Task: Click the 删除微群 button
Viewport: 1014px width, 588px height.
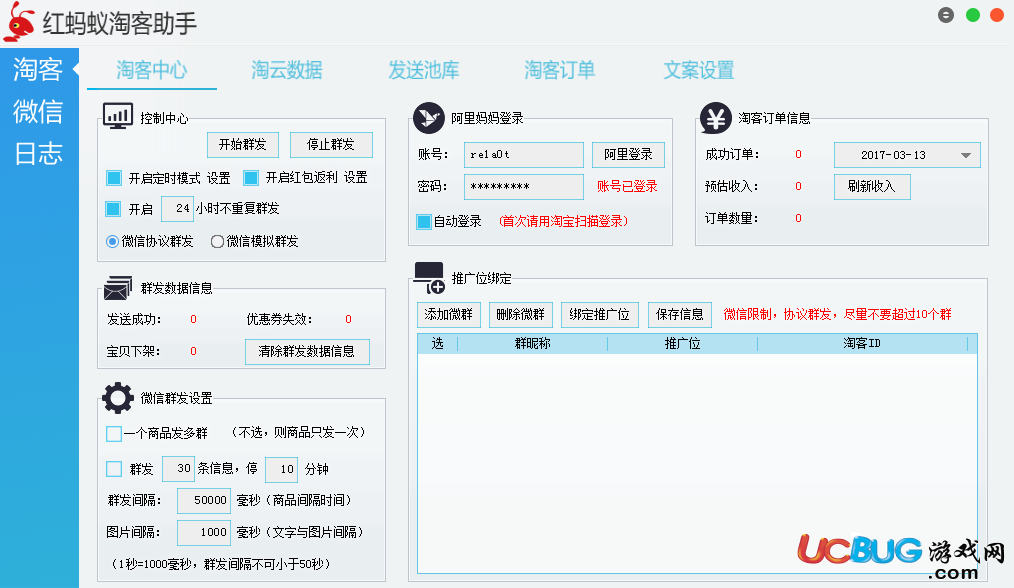Action: pos(521,315)
